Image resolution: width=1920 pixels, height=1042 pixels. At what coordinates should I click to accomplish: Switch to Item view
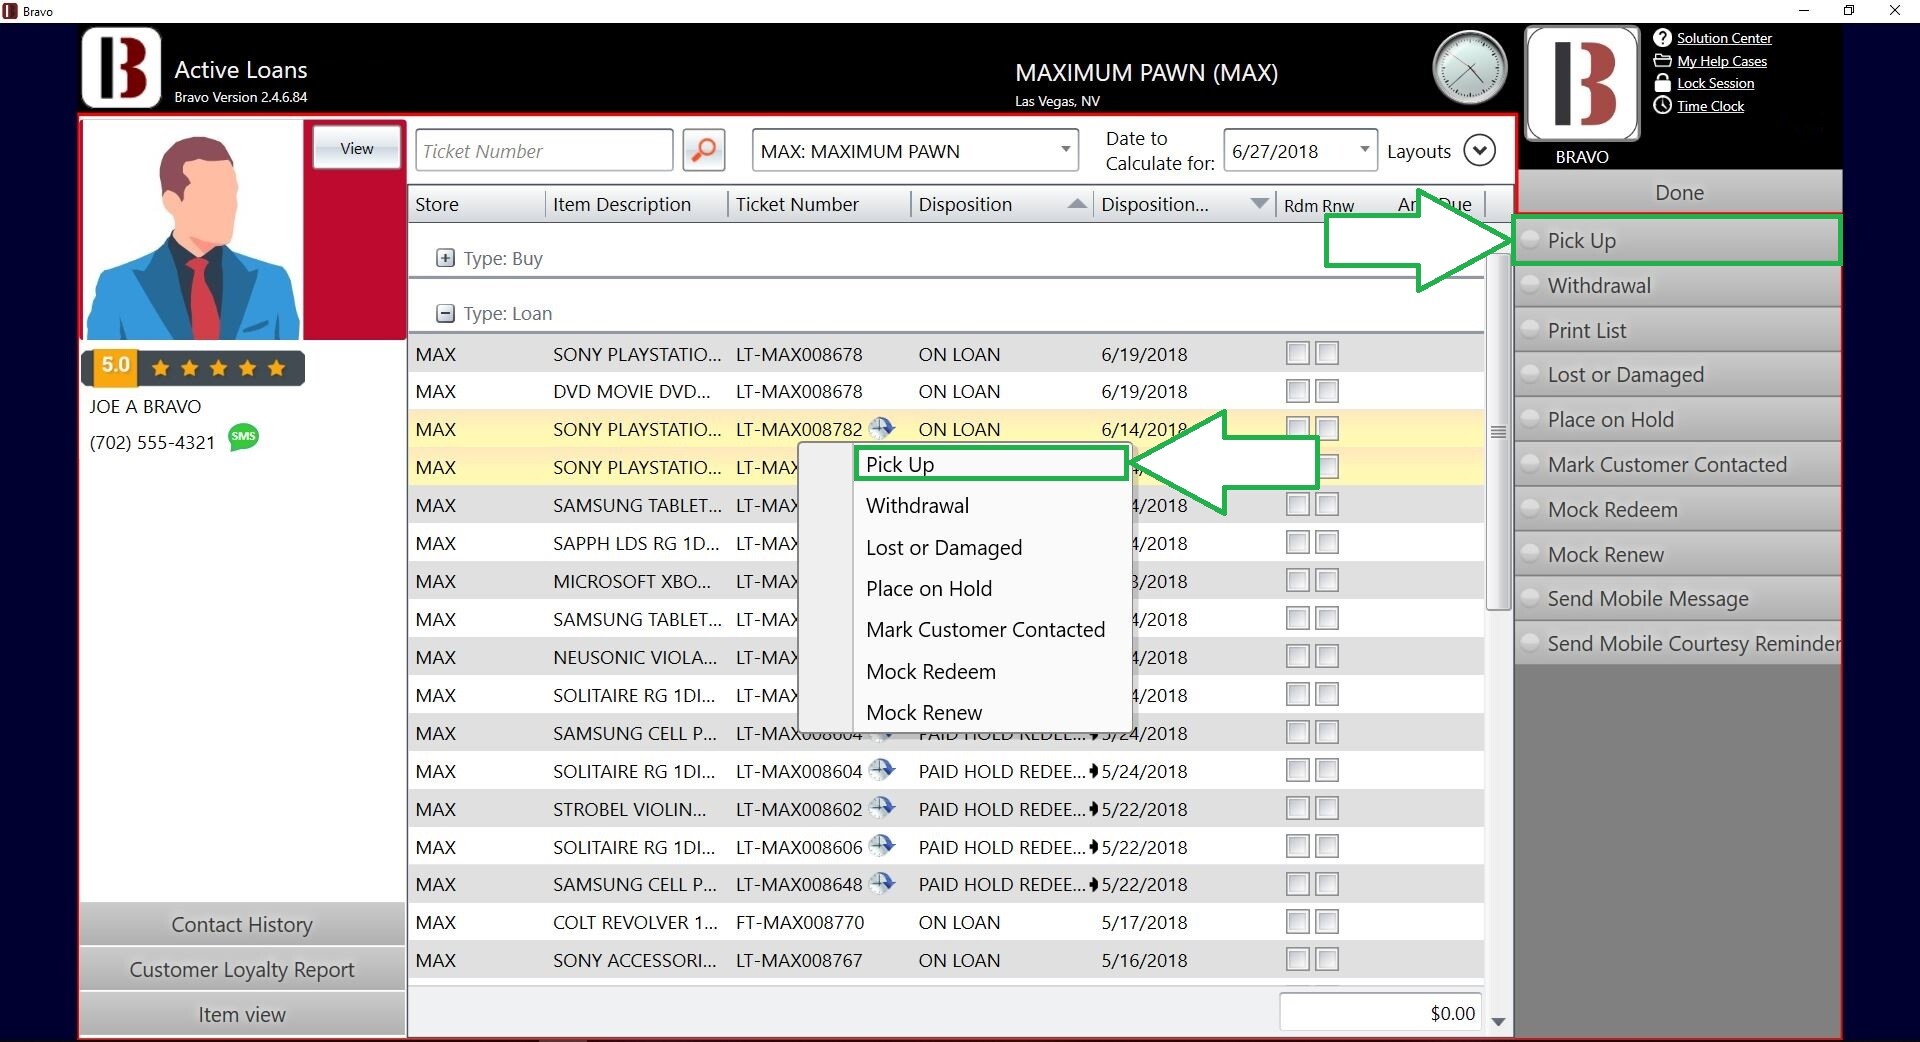pos(242,1014)
